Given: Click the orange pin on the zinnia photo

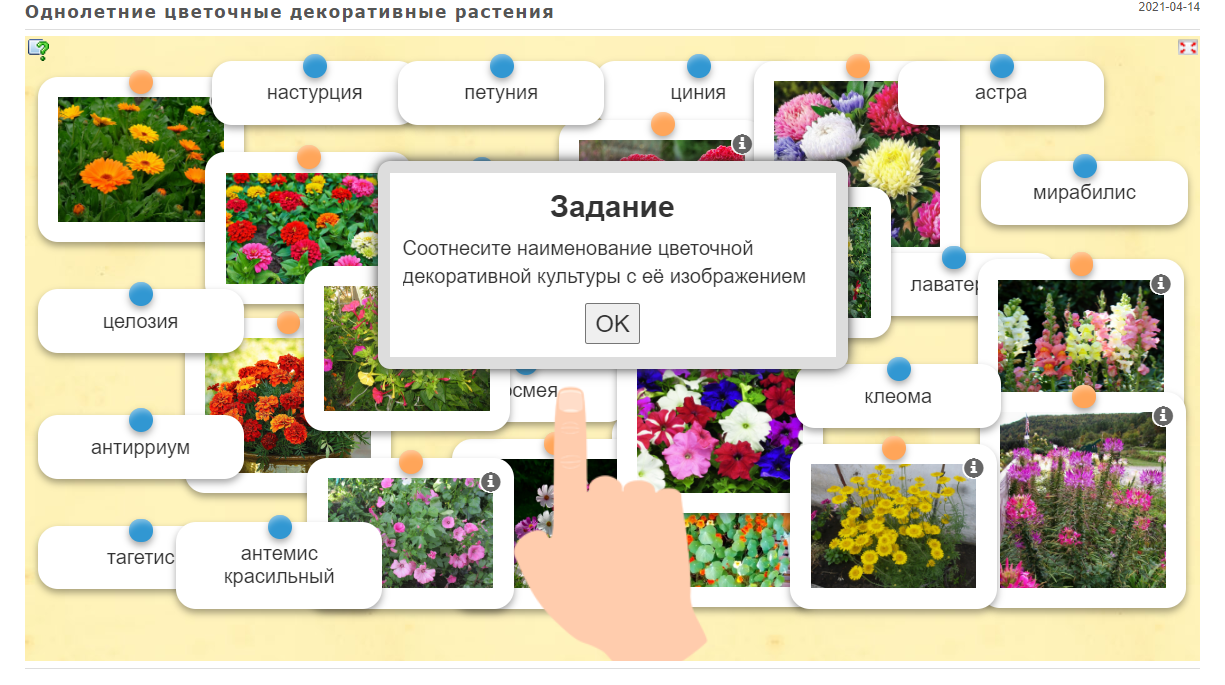Looking at the screenshot, I should [309, 157].
